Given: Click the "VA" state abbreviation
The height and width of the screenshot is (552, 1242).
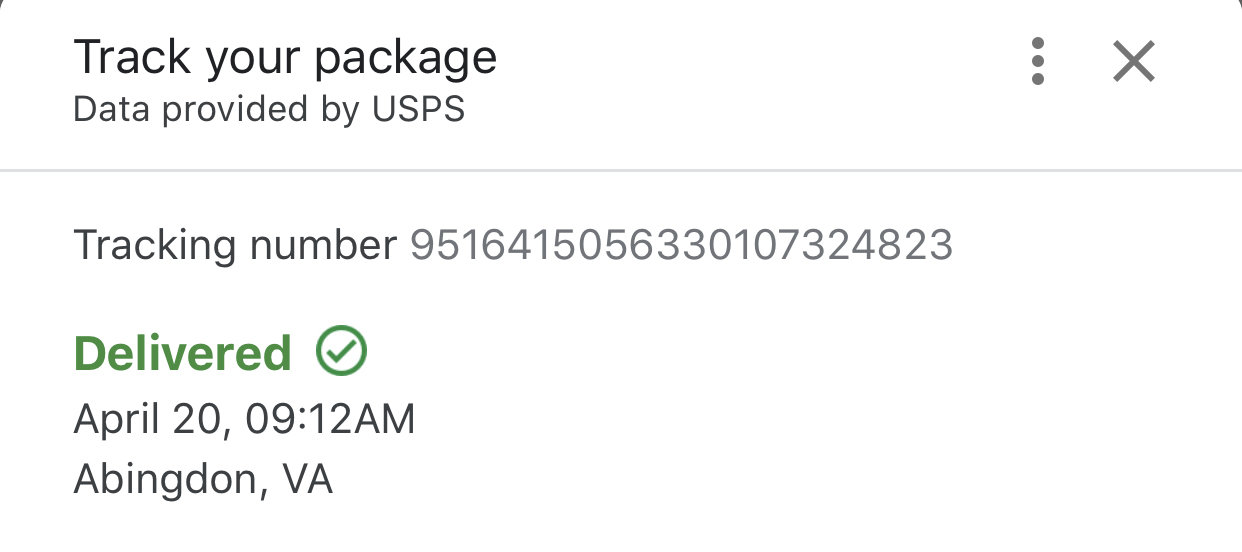Looking at the screenshot, I should (307, 480).
